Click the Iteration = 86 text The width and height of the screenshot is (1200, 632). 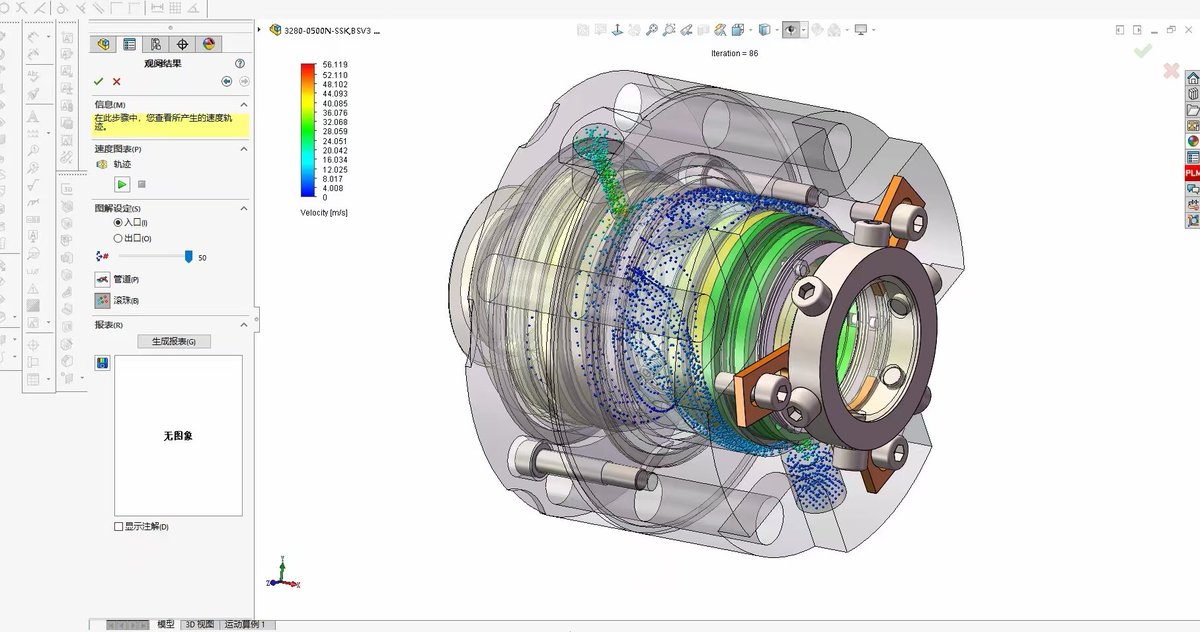point(734,53)
